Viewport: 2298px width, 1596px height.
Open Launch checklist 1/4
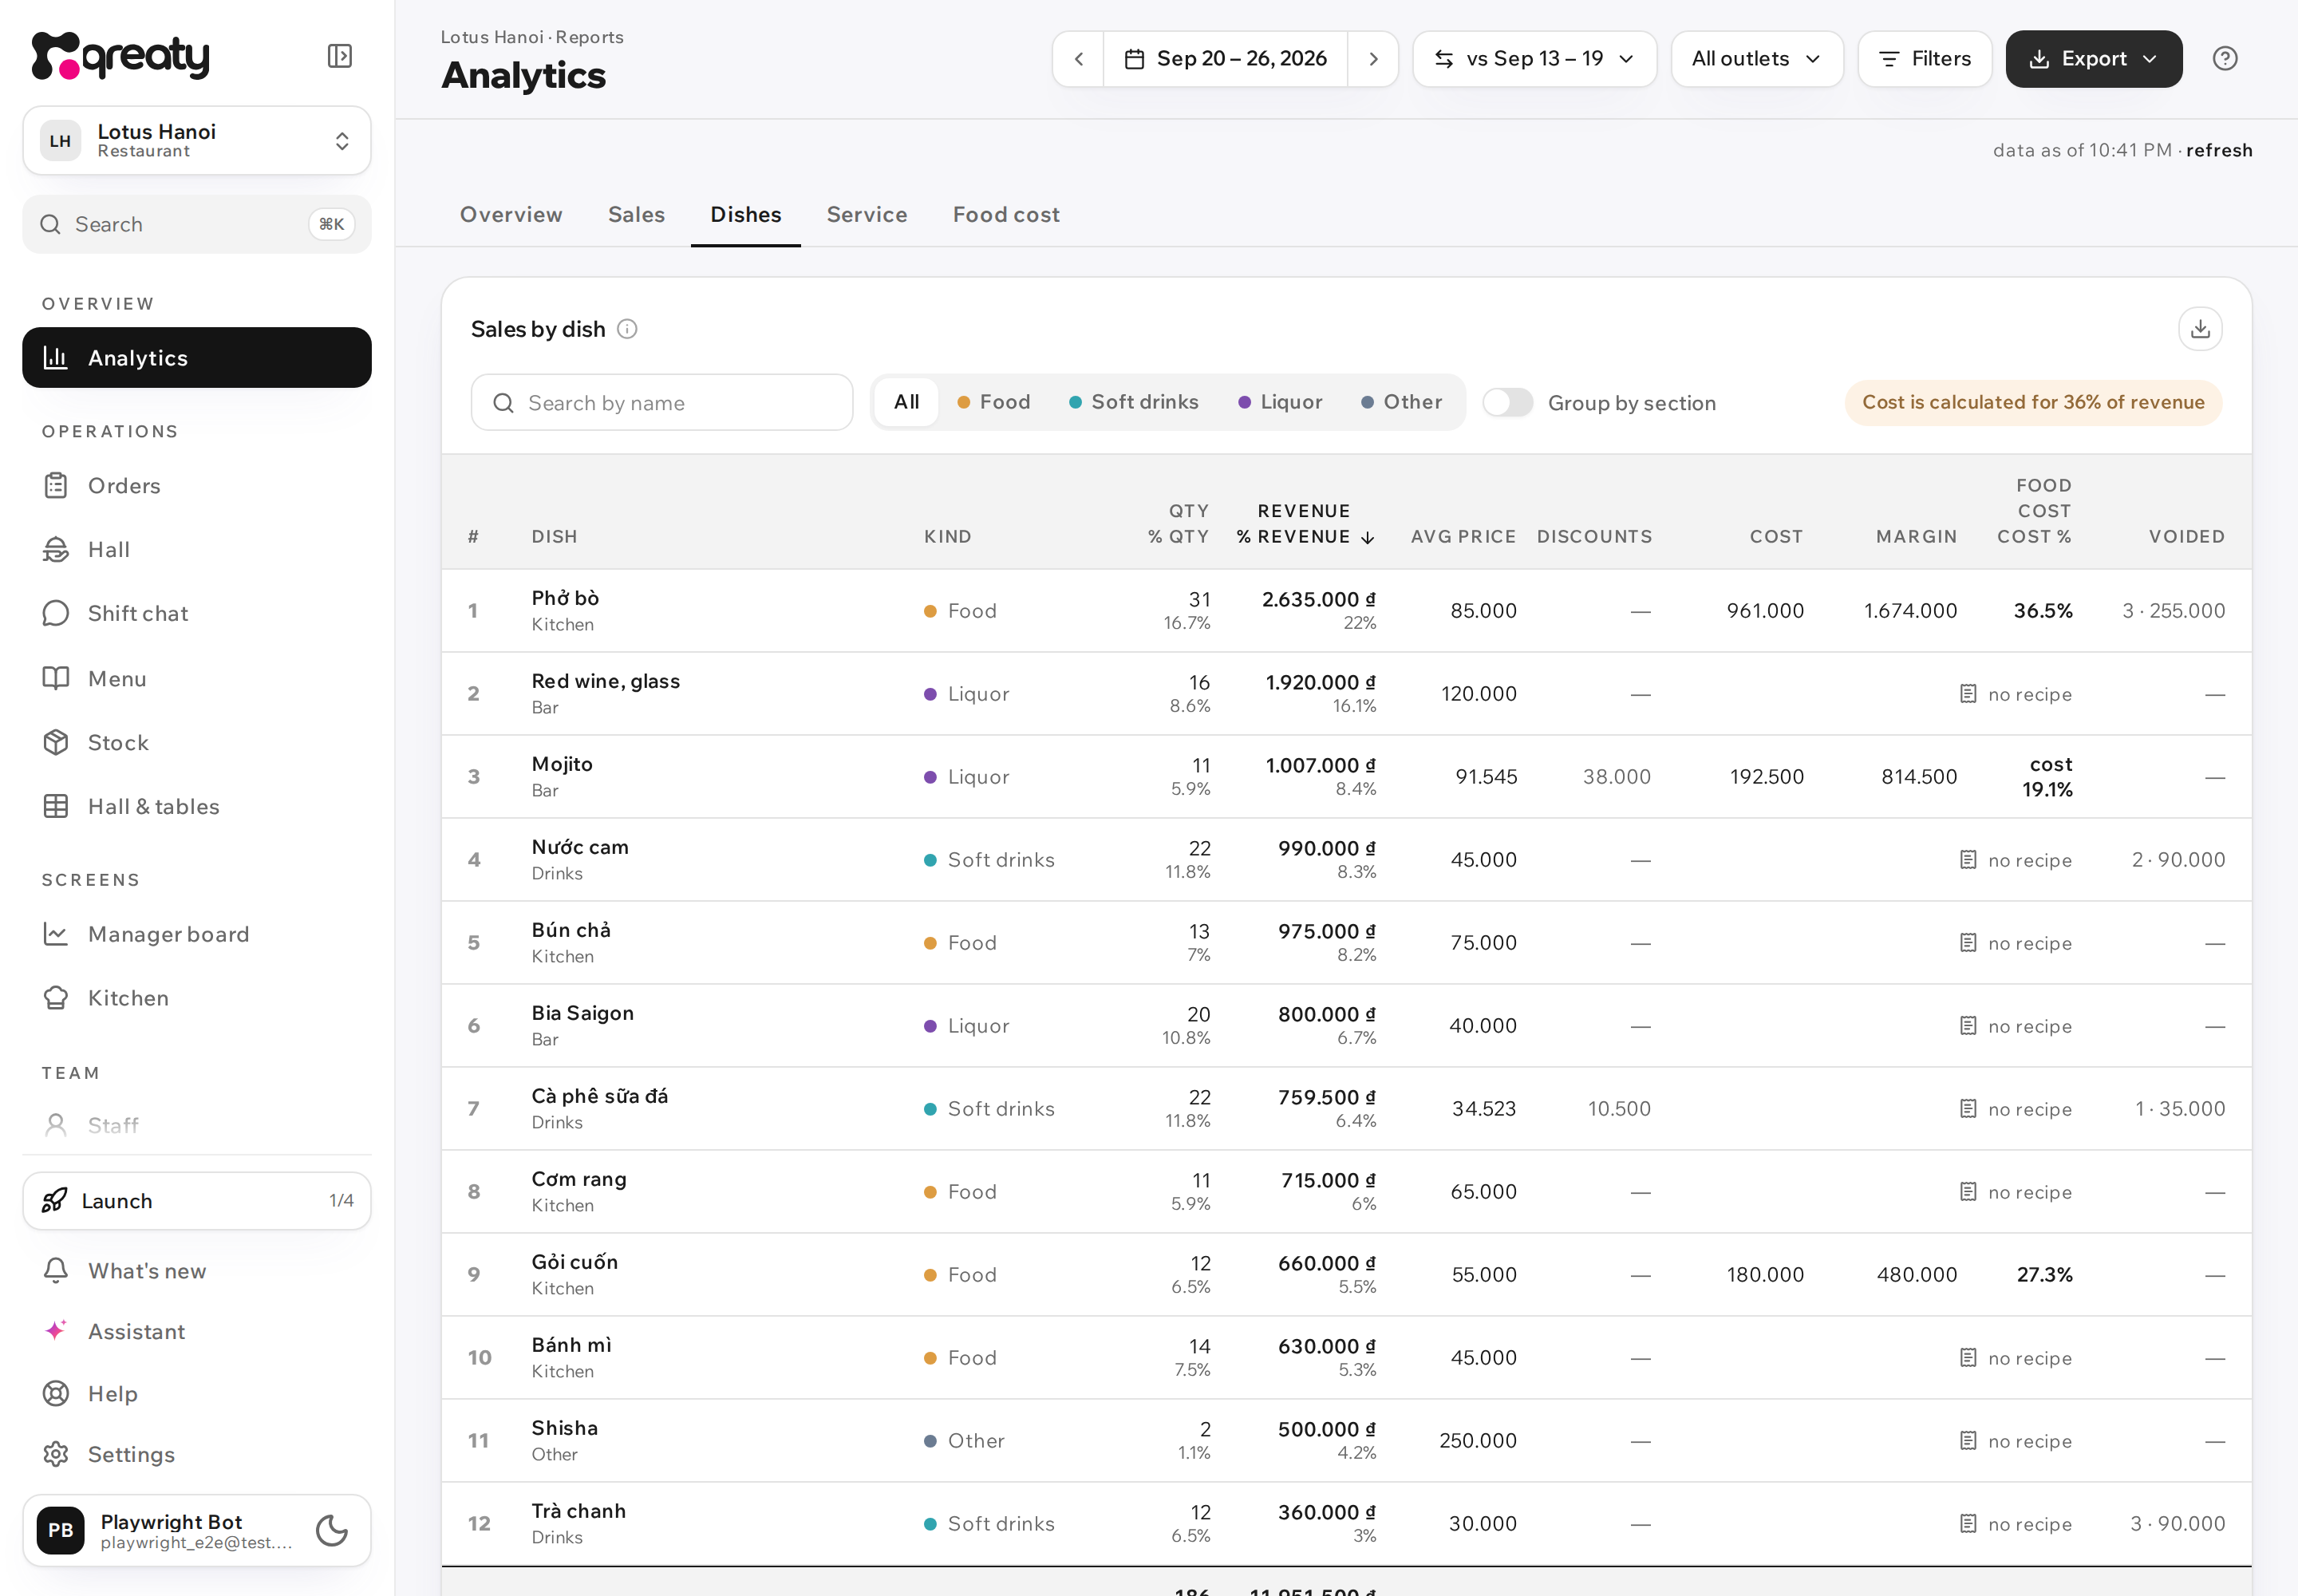[197, 1201]
